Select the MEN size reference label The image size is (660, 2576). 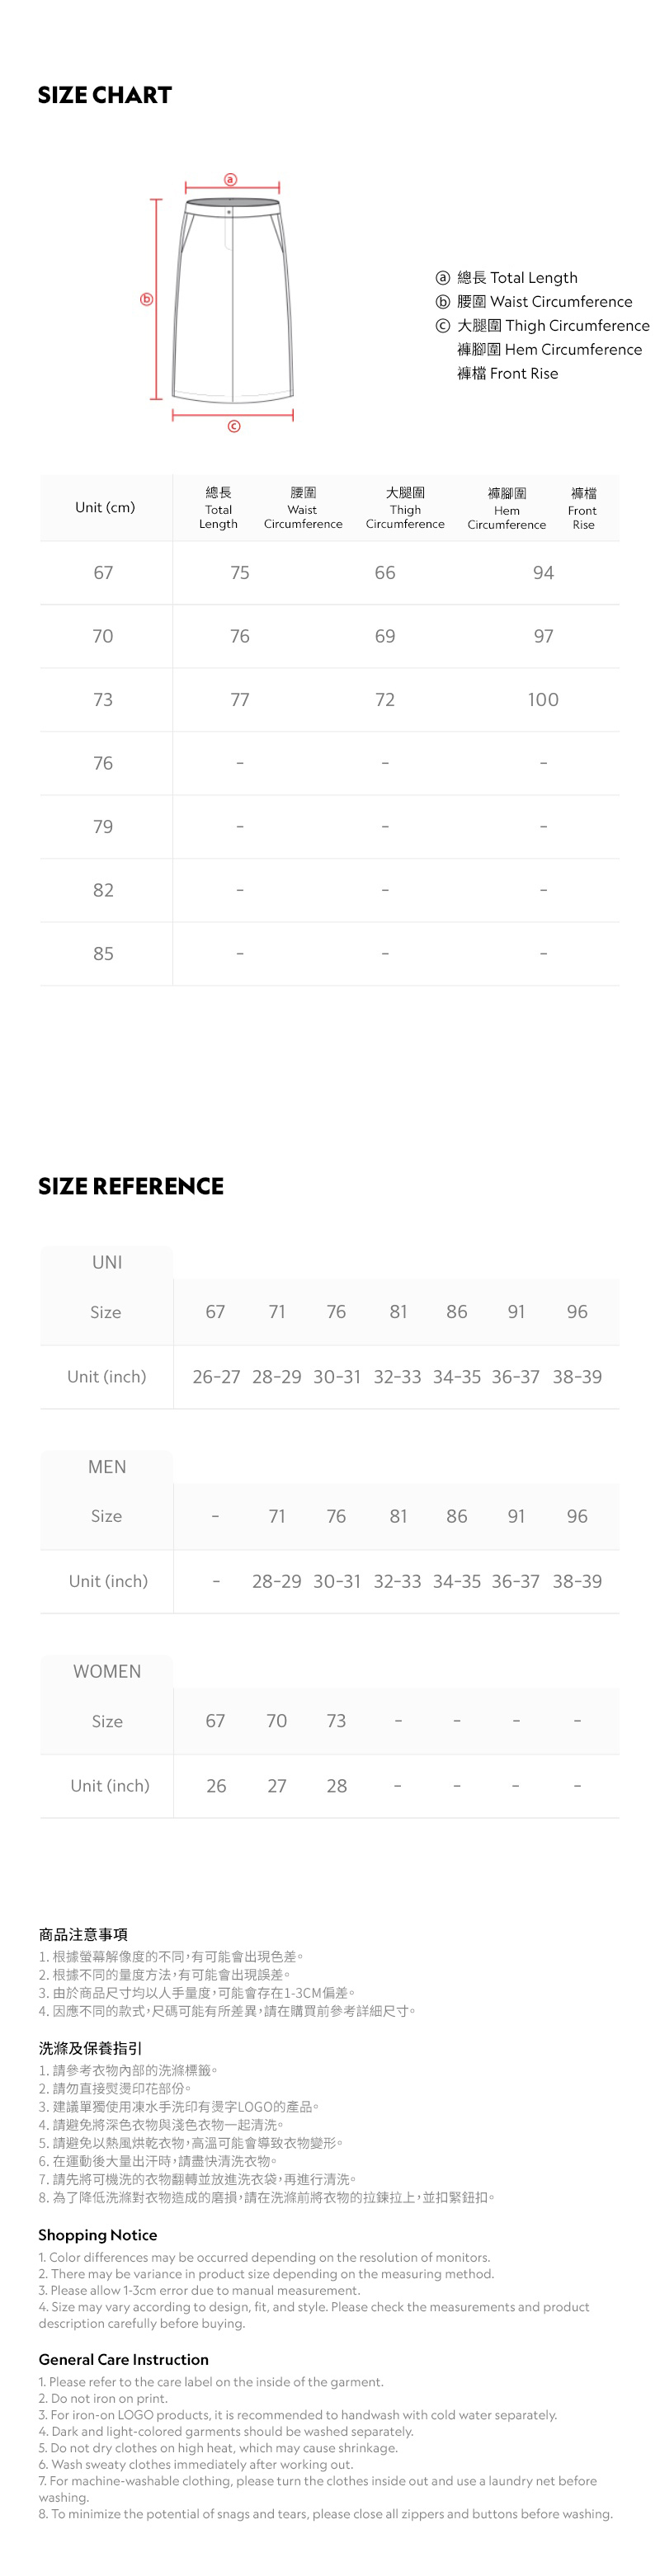click(x=107, y=1467)
